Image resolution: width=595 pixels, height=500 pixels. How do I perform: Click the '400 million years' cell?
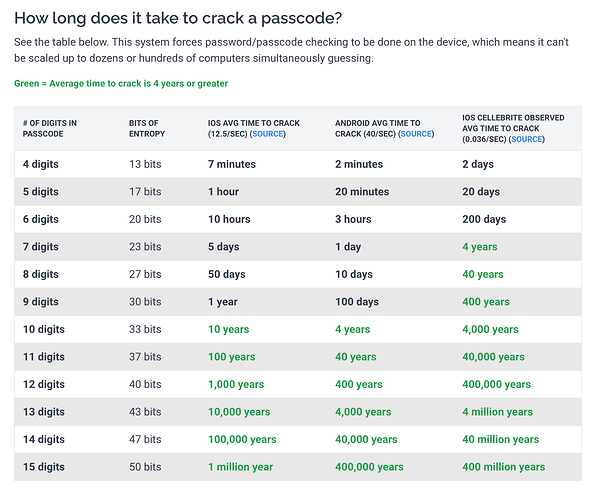point(504,467)
